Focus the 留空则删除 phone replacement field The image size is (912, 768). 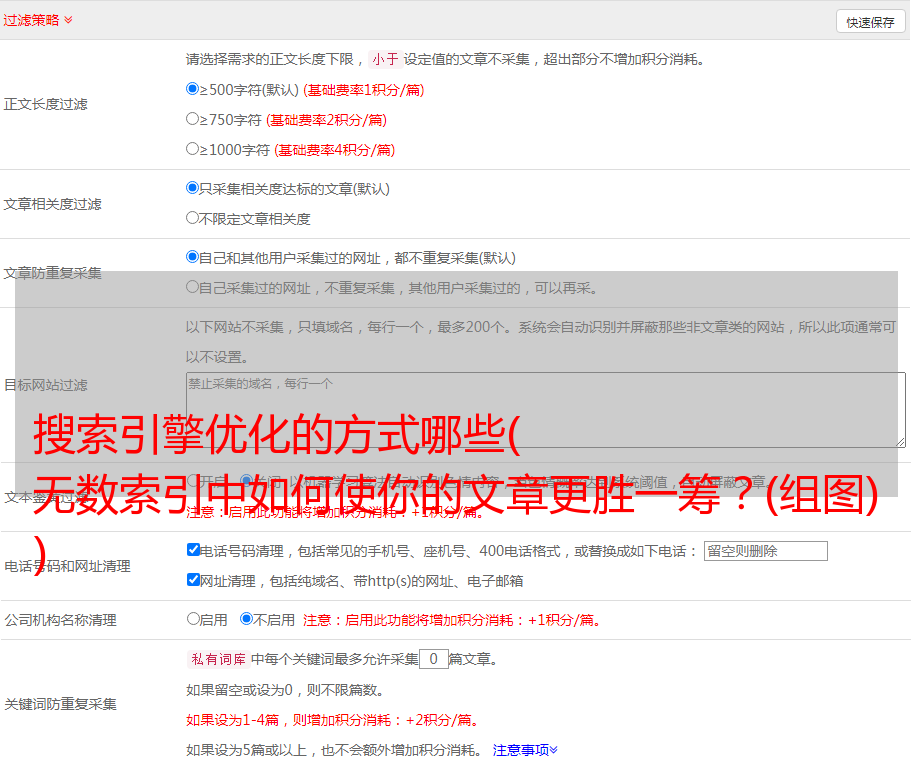(765, 551)
